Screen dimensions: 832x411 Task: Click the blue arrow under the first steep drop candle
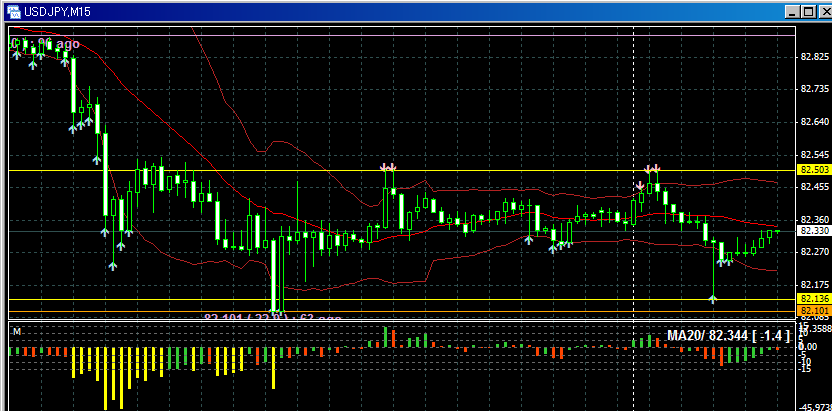pos(72,126)
